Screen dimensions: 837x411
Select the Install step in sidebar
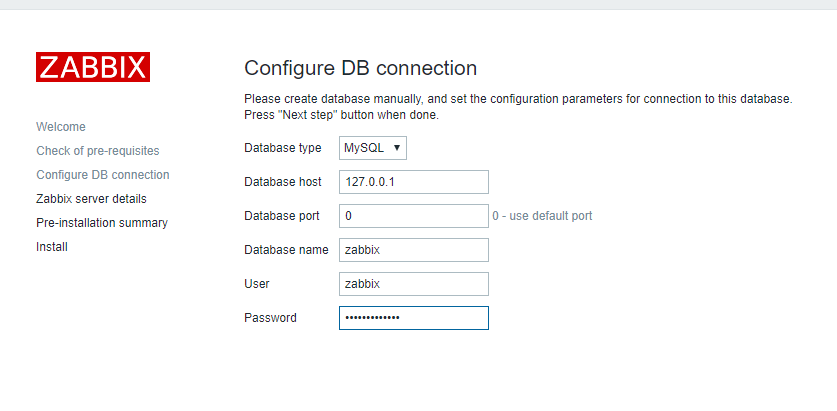click(52, 247)
